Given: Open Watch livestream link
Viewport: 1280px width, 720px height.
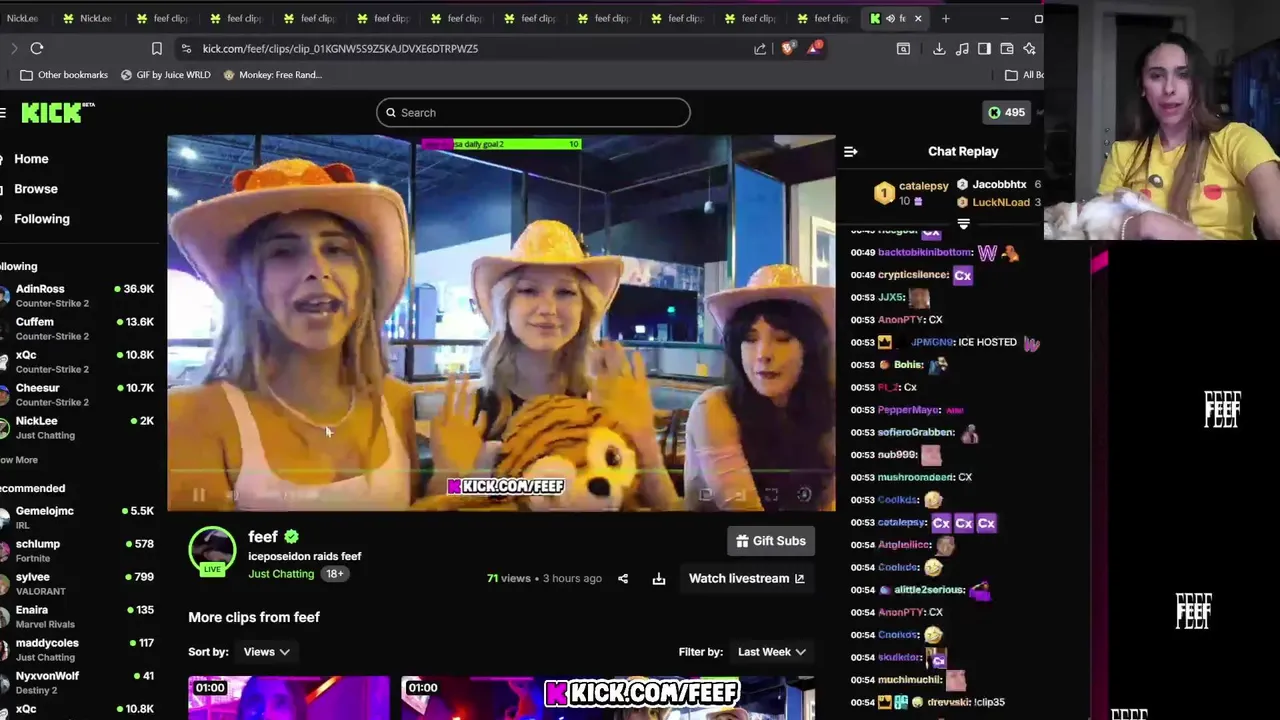Looking at the screenshot, I should pos(746,578).
